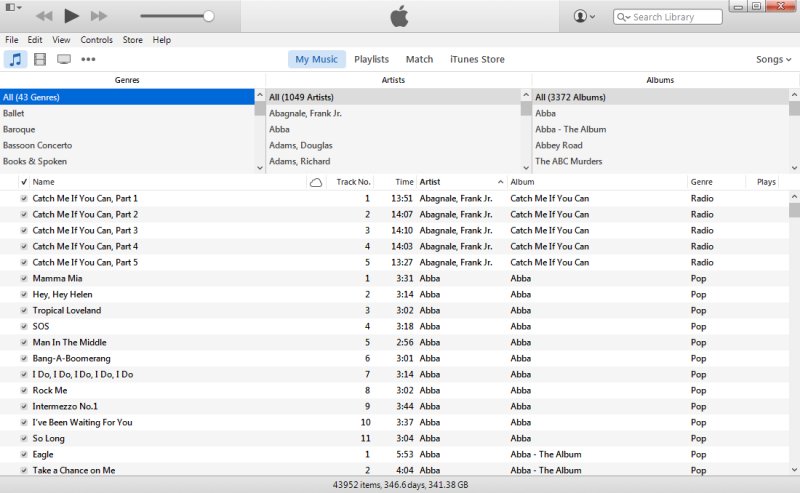Click in the Search Library field

[x=667, y=17]
